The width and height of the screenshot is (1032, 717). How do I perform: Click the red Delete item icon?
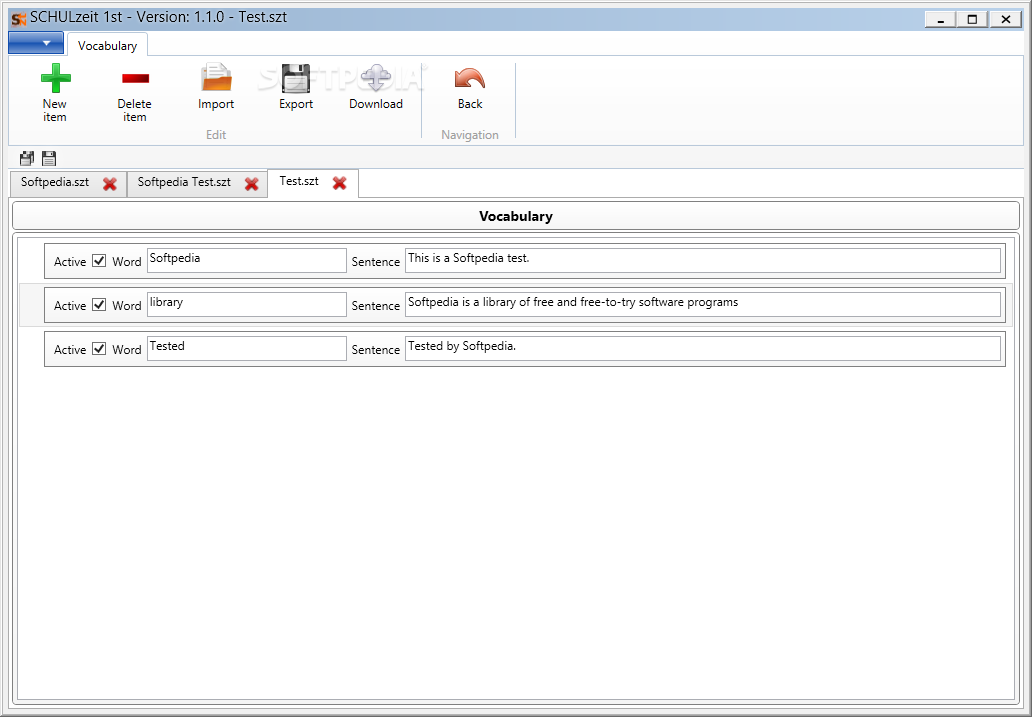tap(135, 78)
